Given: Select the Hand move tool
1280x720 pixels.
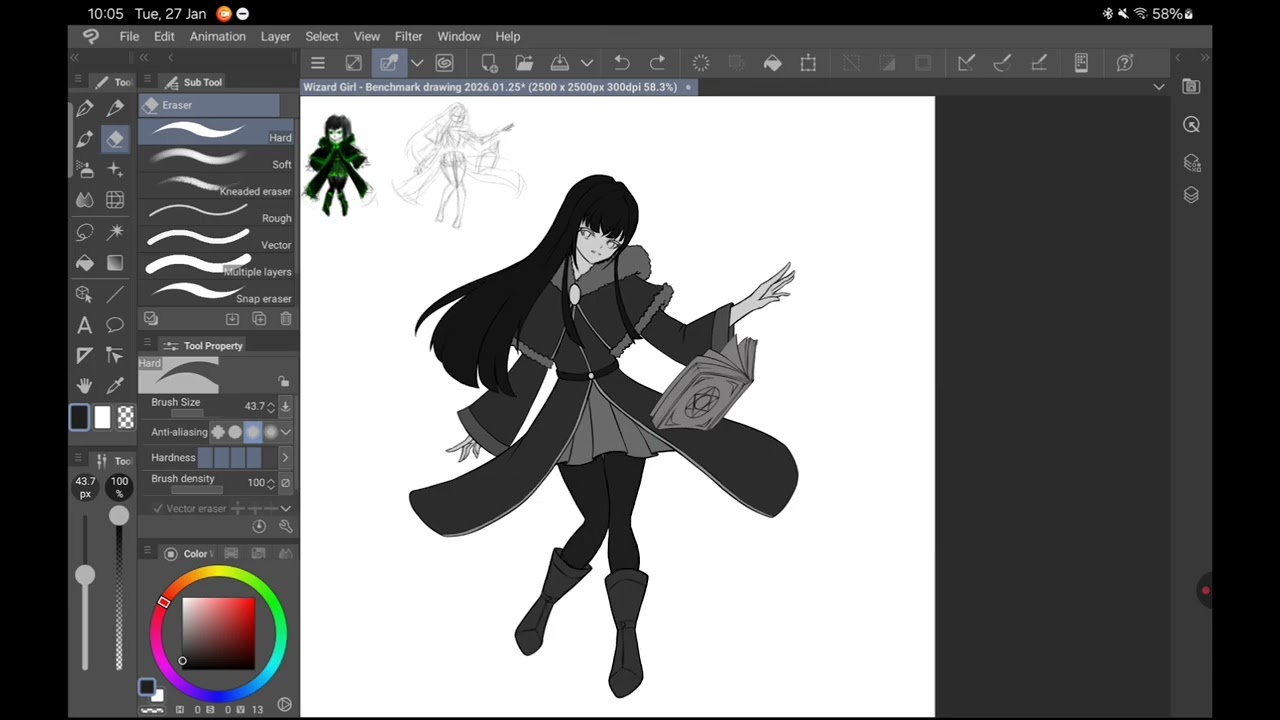Looking at the screenshot, I should click(x=85, y=385).
